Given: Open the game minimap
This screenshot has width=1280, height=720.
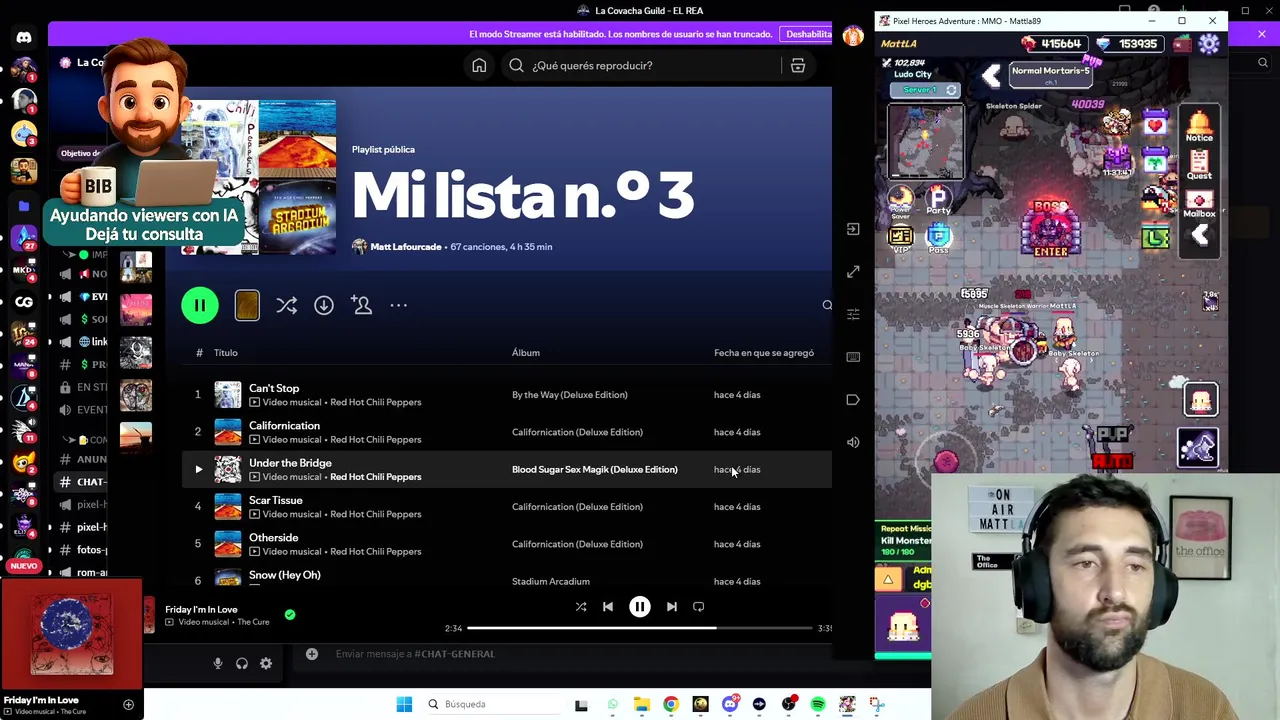Looking at the screenshot, I should click(x=926, y=141).
